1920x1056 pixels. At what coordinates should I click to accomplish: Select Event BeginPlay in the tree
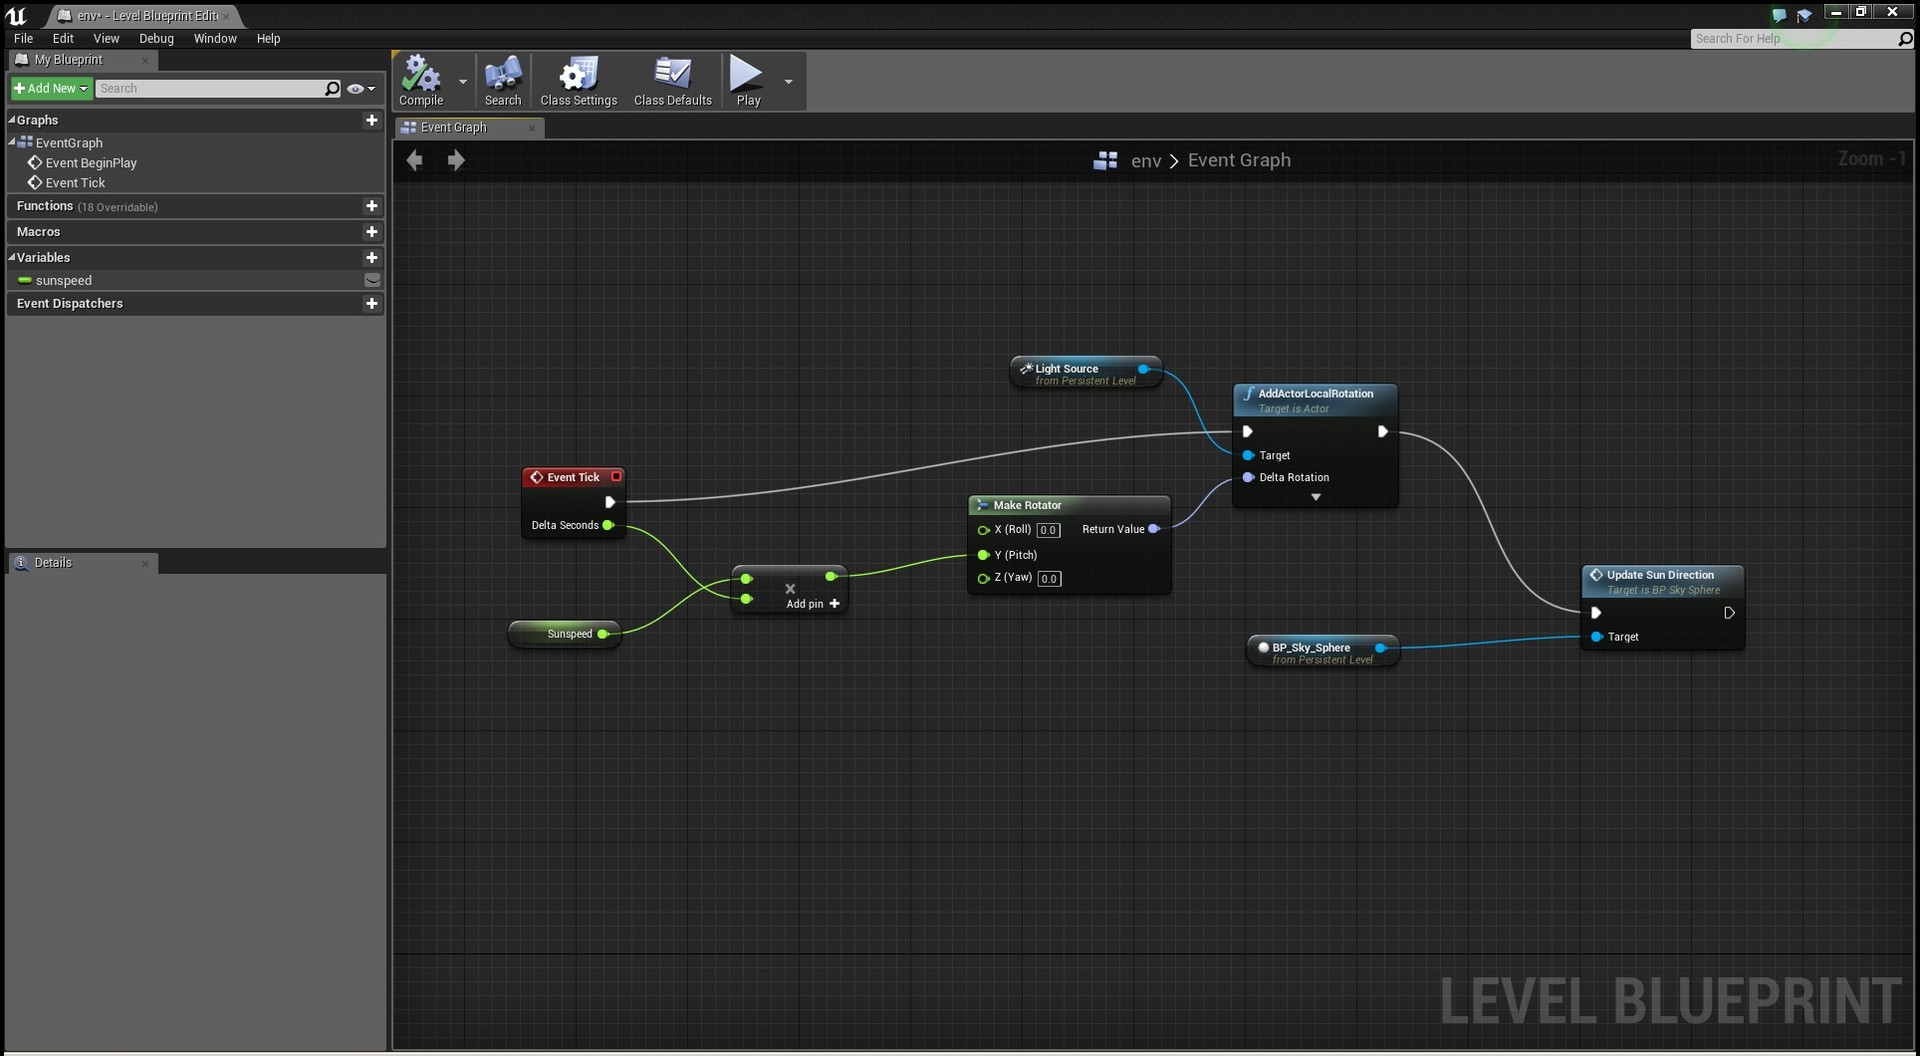coord(90,163)
